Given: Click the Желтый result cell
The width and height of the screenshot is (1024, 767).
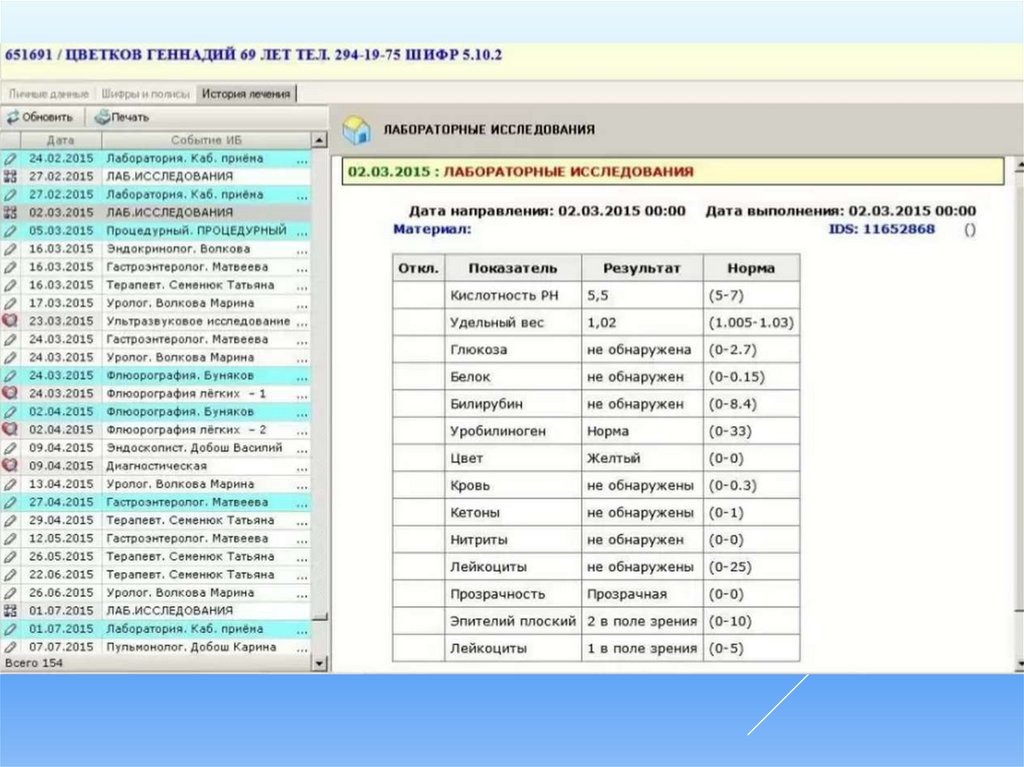Looking at the screenshot, I should [x=642, y=459].
